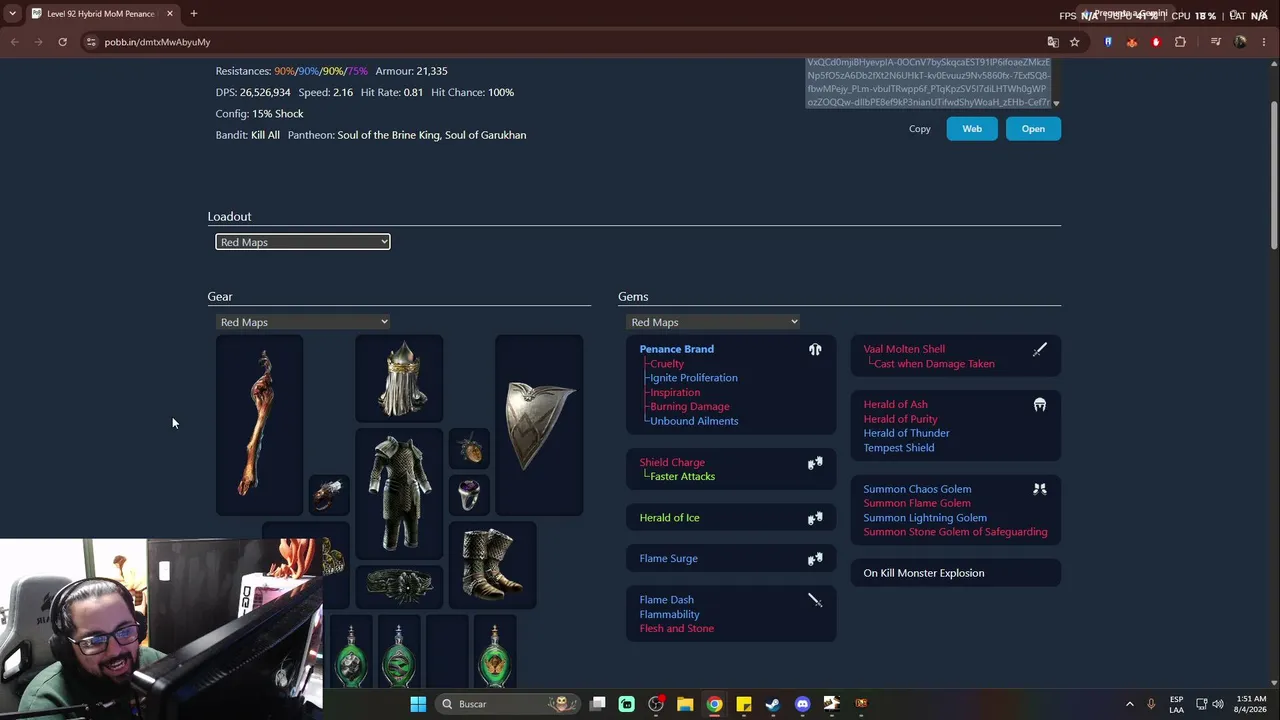Click the helmet item in Gear
Viewport: 1280px width, 720px height.
399,379
